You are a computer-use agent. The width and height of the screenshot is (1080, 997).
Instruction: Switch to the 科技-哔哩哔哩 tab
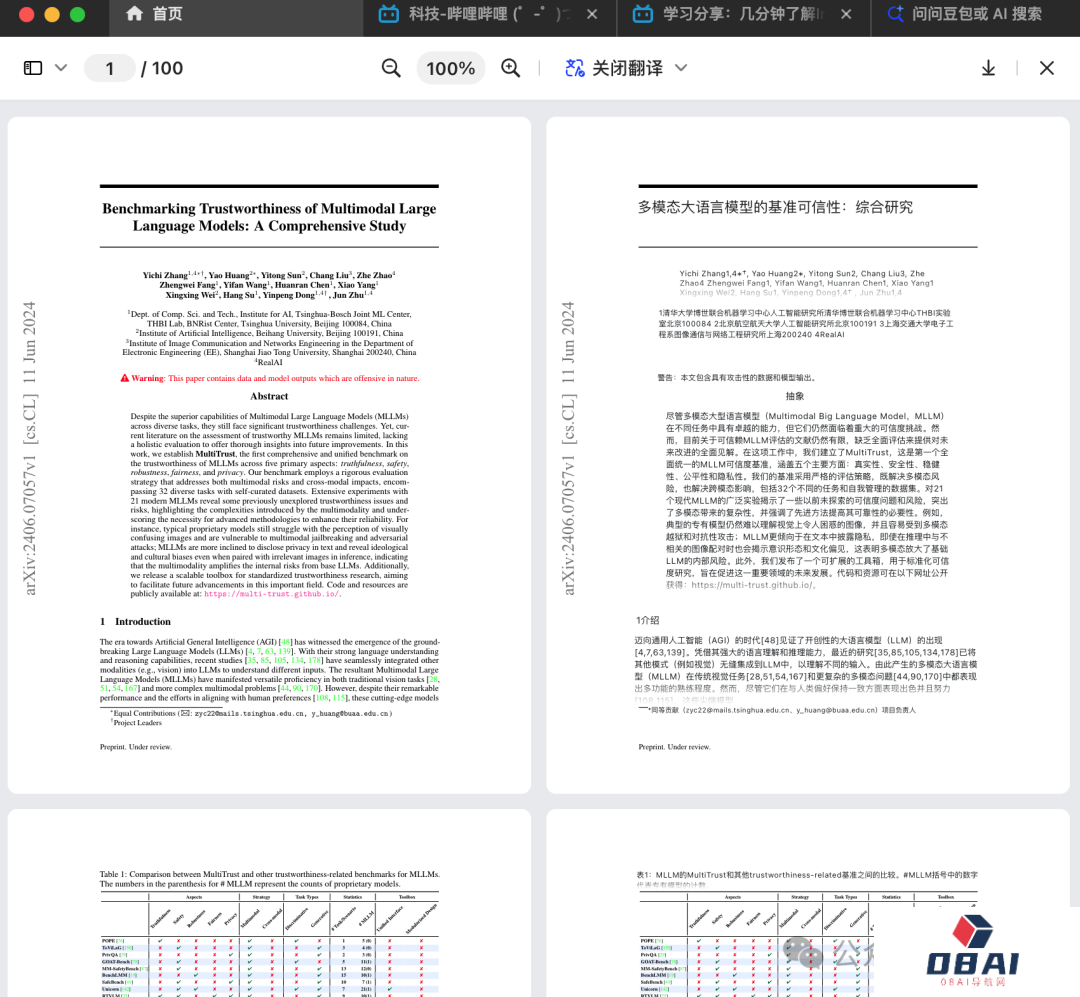pyautogui.click(x=480, y=15)
